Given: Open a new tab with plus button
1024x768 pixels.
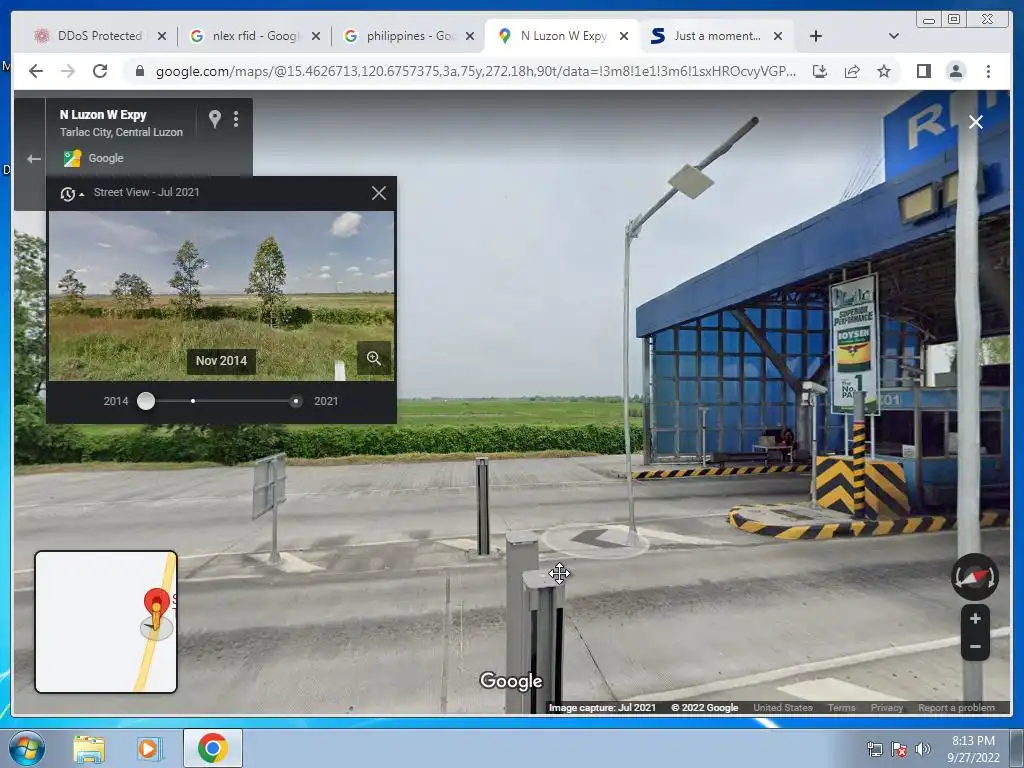Looking at the screenshot, I should point(816,36).
